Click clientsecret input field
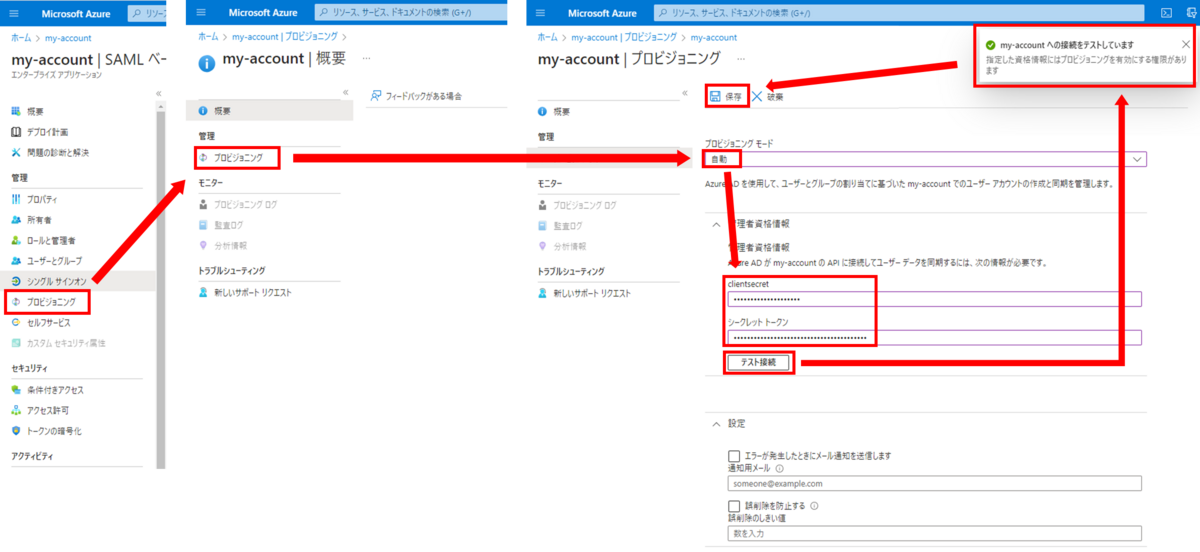This screenshot has height=552, width=1200. [x=934, y=299]
